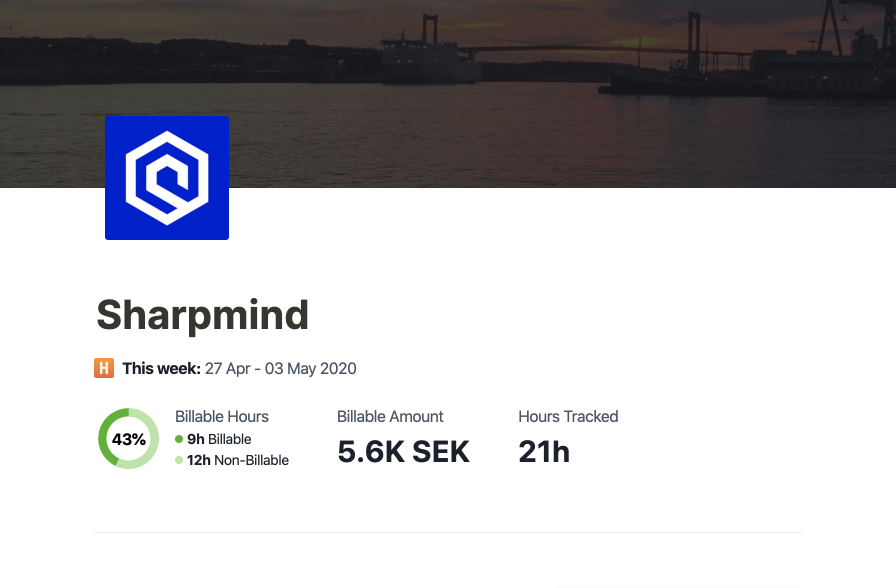Click the Sharpmind blue hexagon logo
Screen dimensions: 896x588
167,178
